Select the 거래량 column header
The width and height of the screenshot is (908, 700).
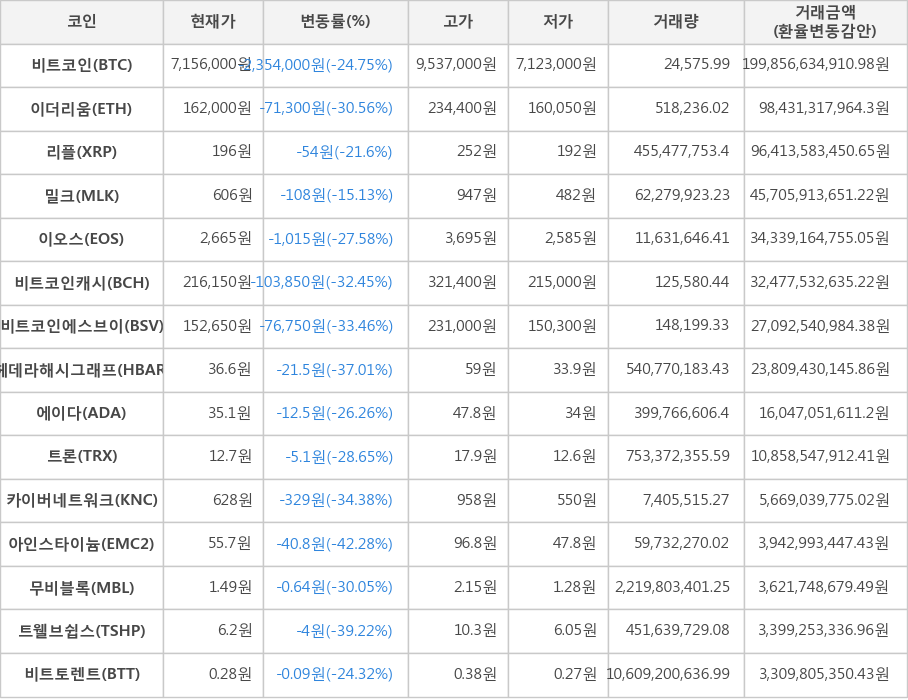(676, 22)
